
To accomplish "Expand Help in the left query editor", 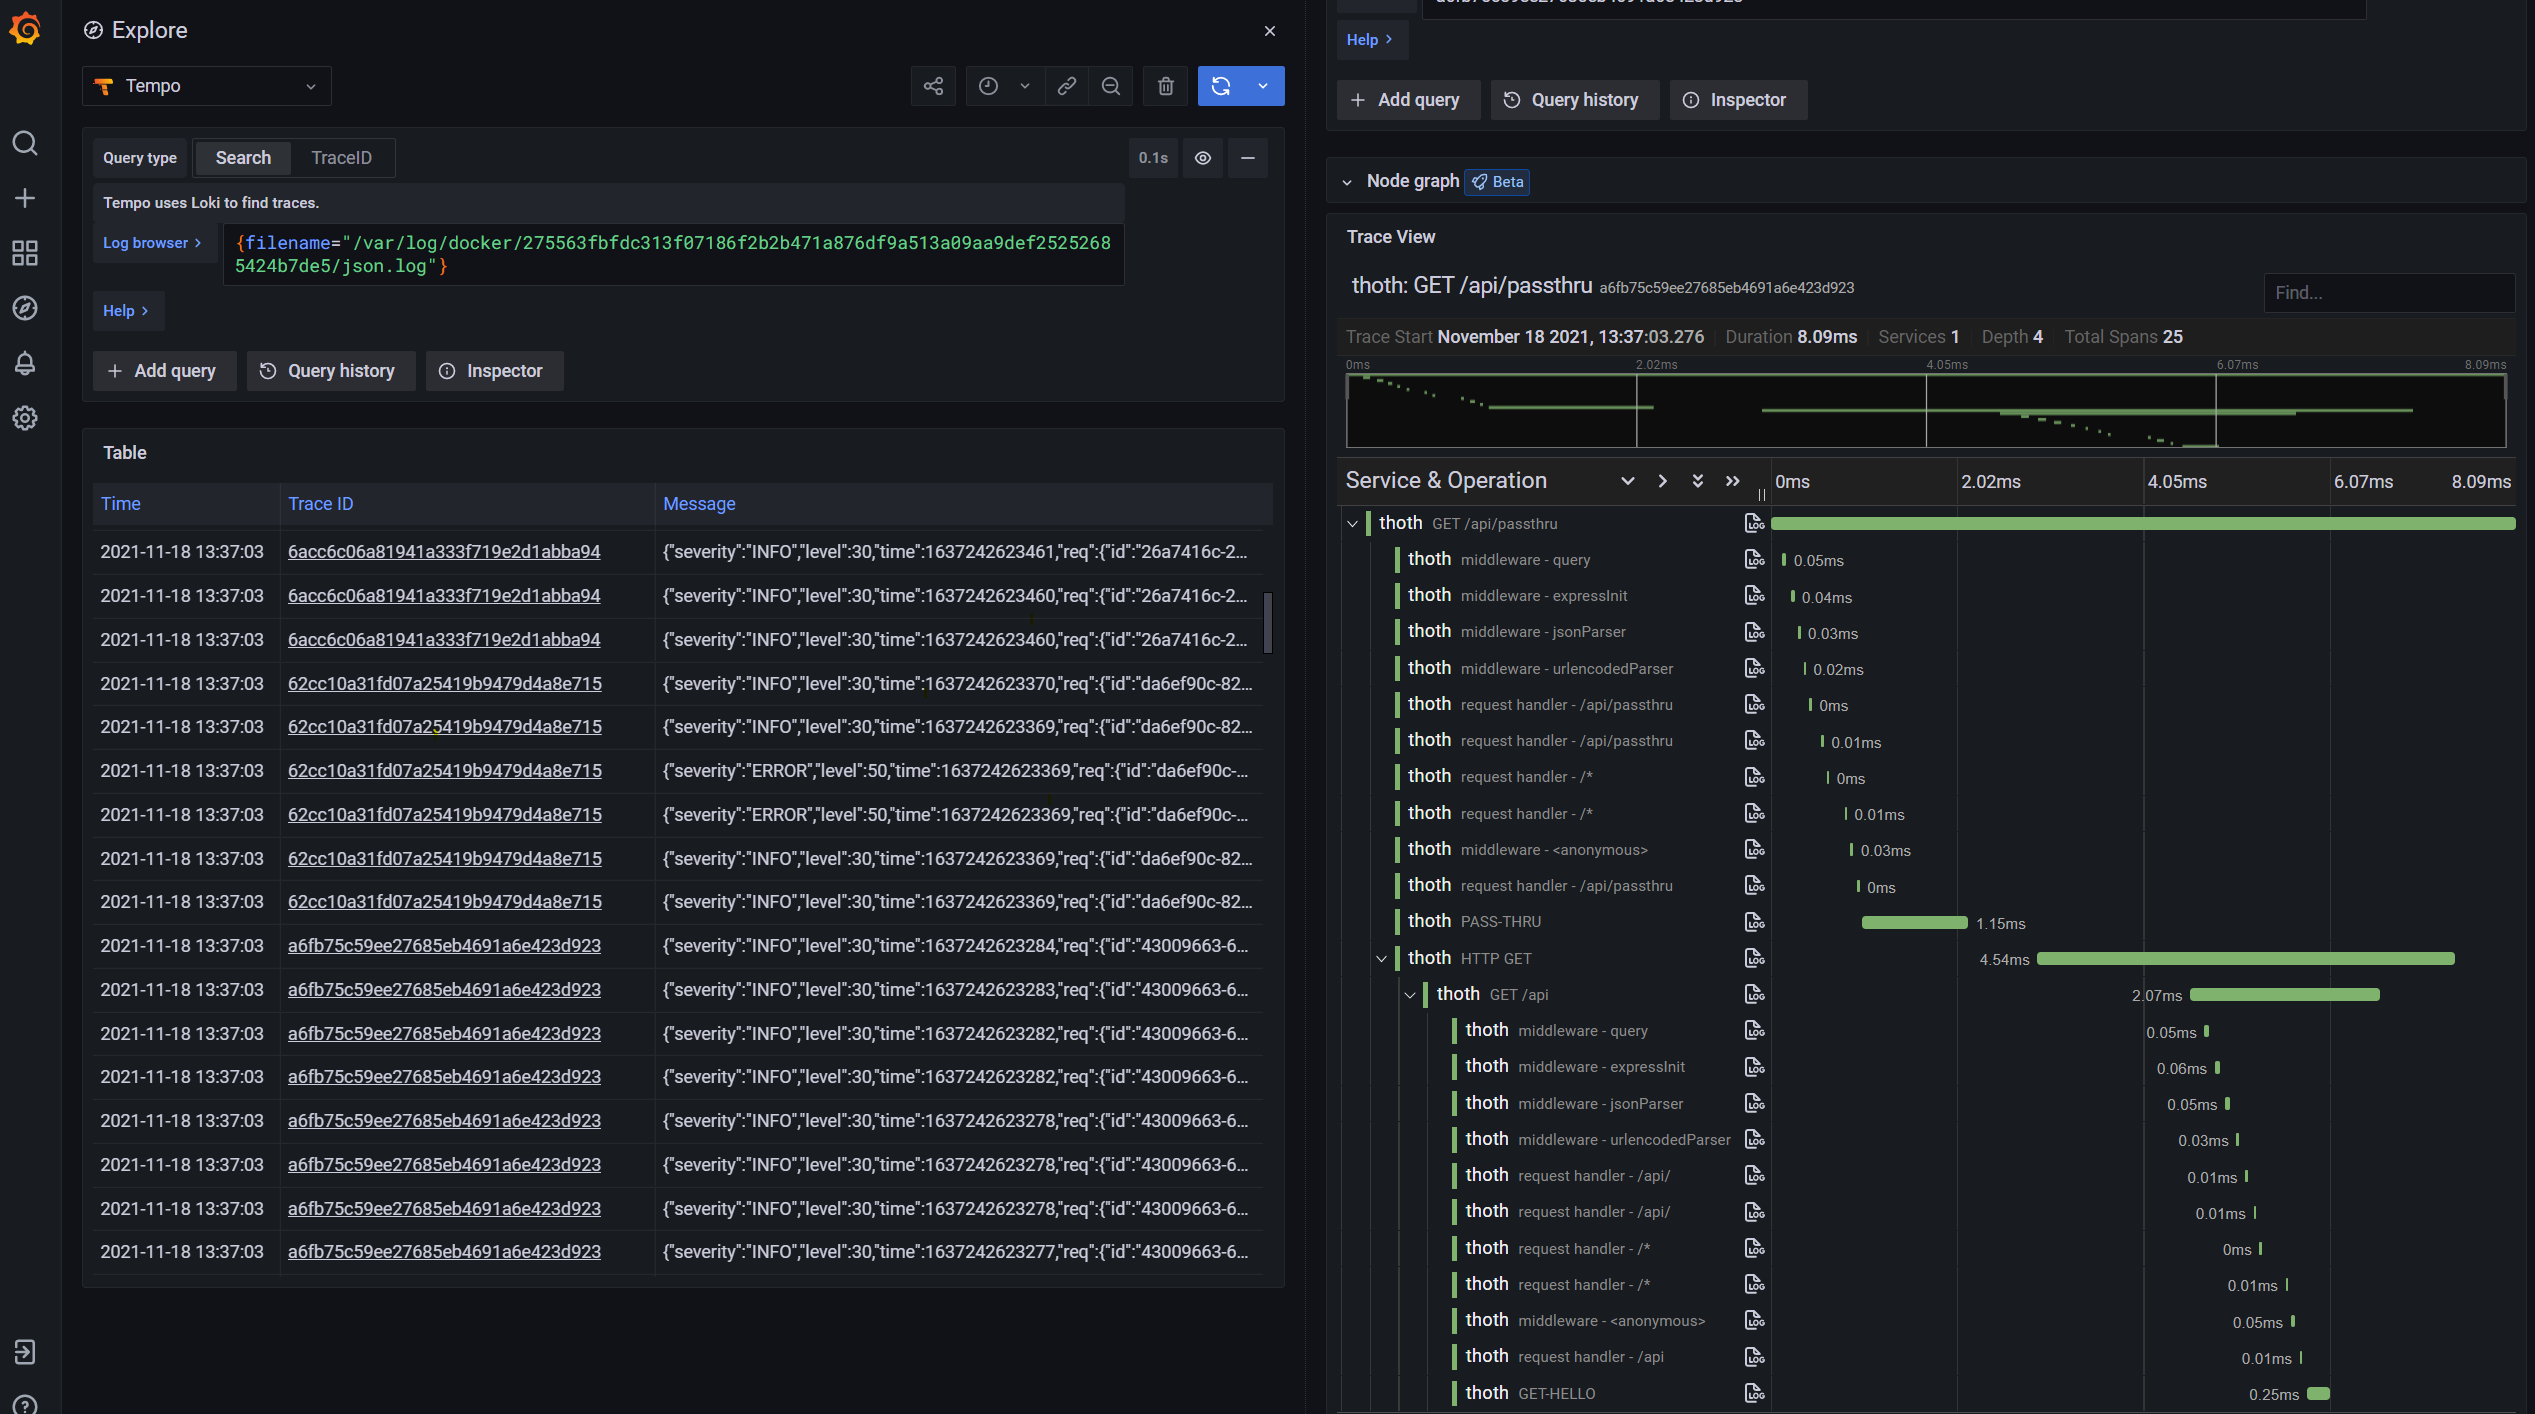I will tap(126, 311).
